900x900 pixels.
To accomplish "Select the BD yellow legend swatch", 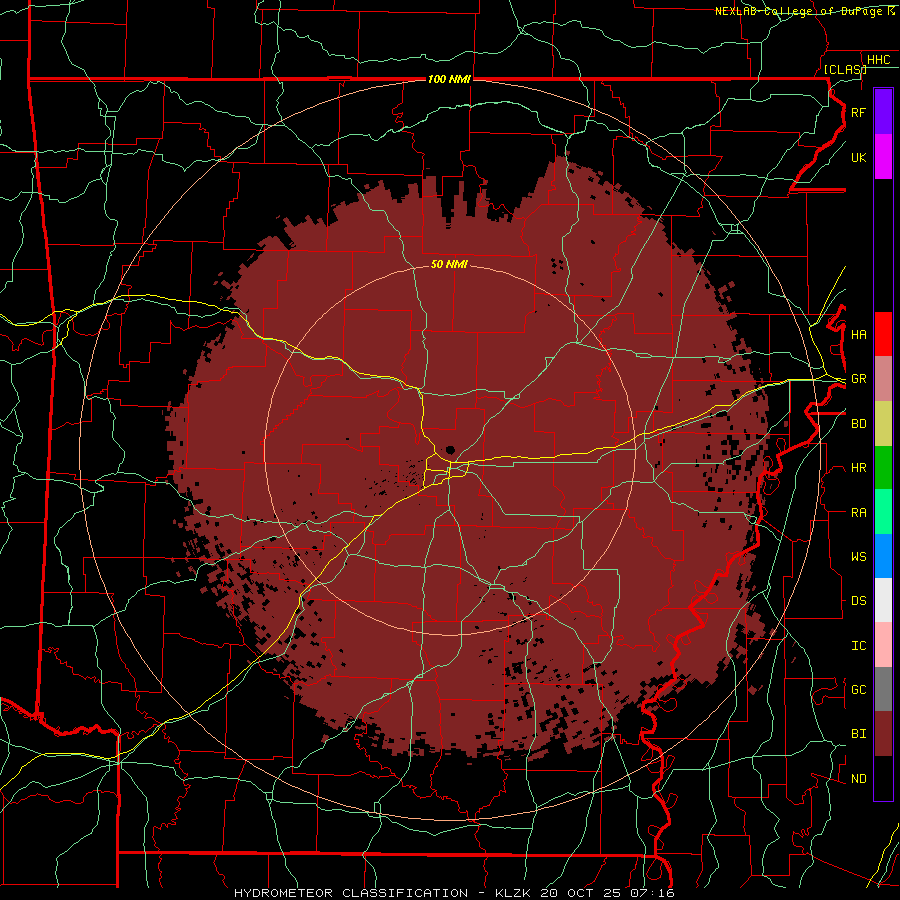I will pos(883,423).
